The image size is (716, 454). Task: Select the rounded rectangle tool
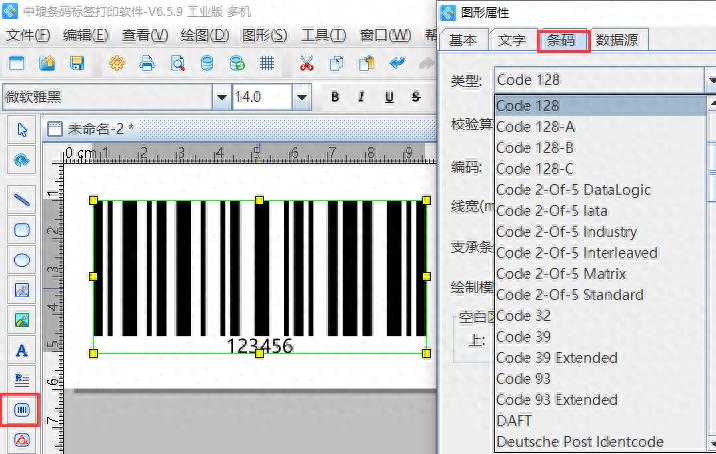[x=22, y=230]
